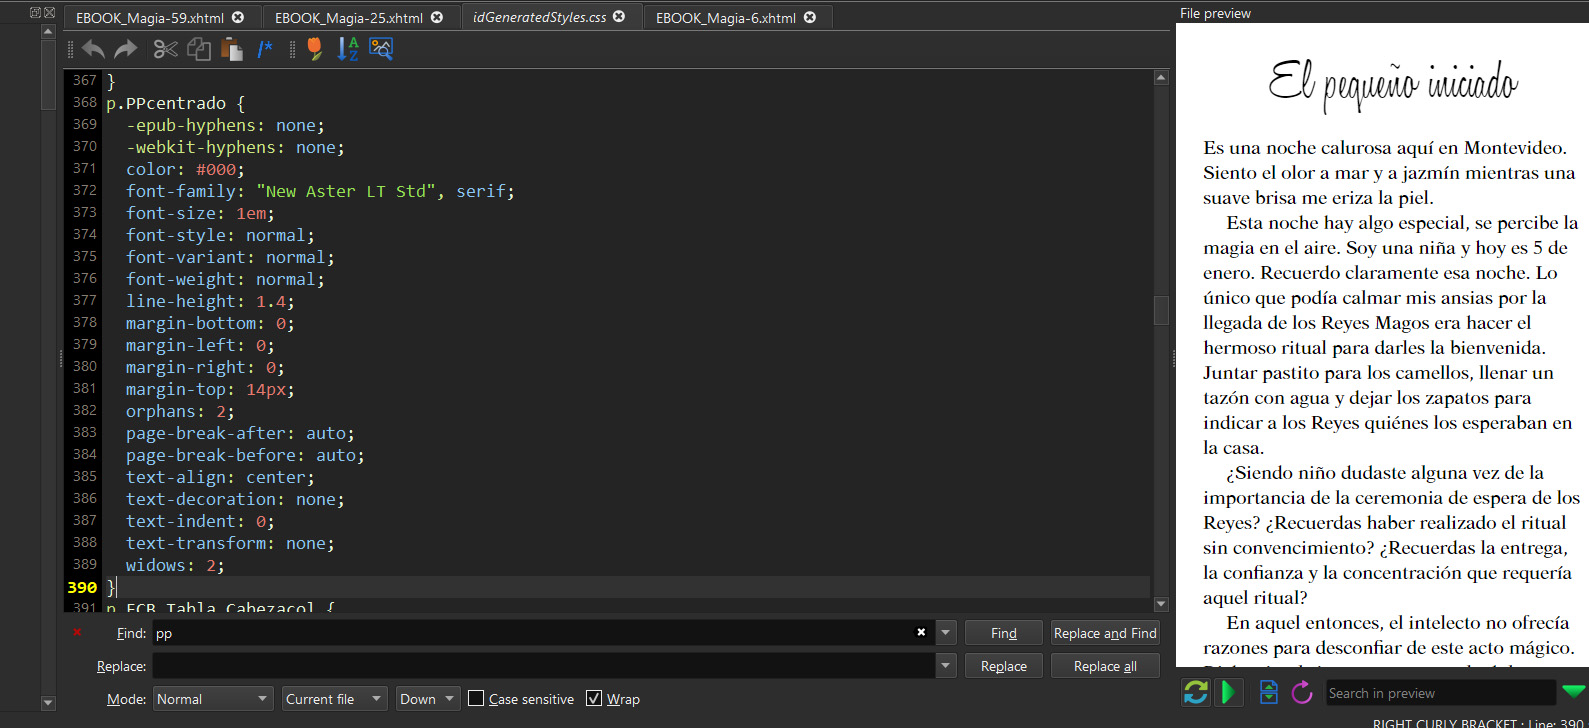Click the code editor scroll up arrow
The image size is (1589, 728).
[x=1161, y=77]
